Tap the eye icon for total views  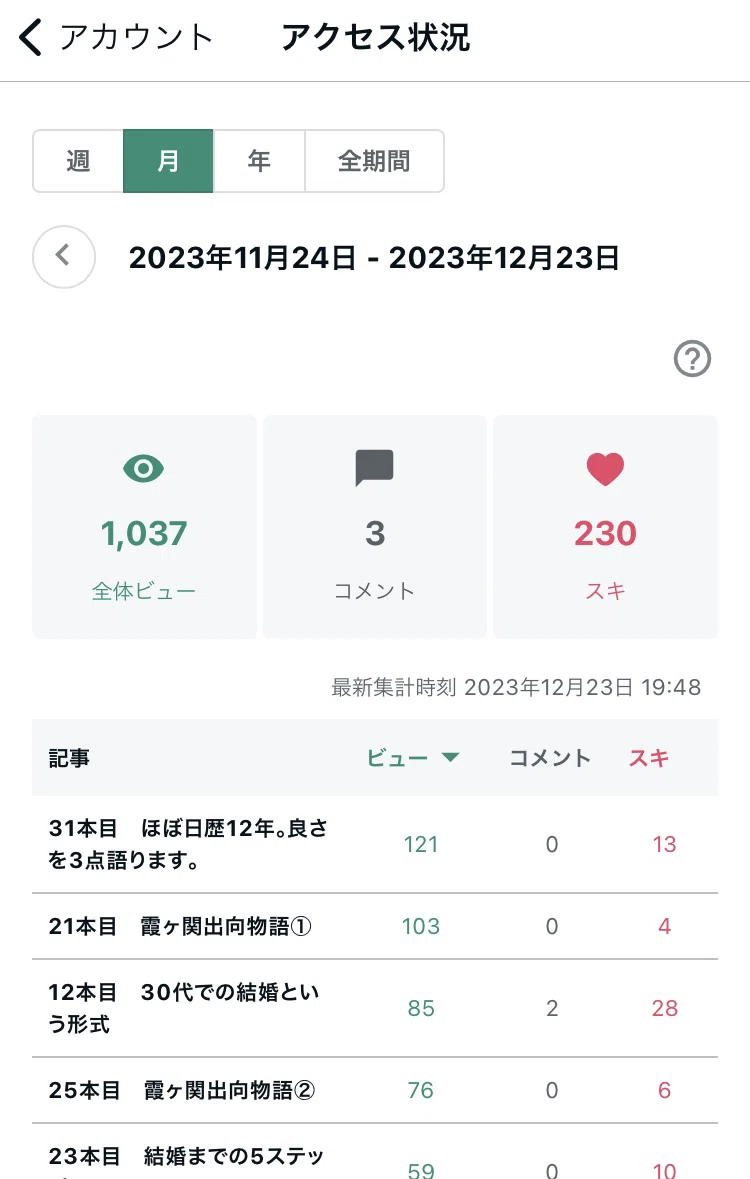tap(144, 468)
